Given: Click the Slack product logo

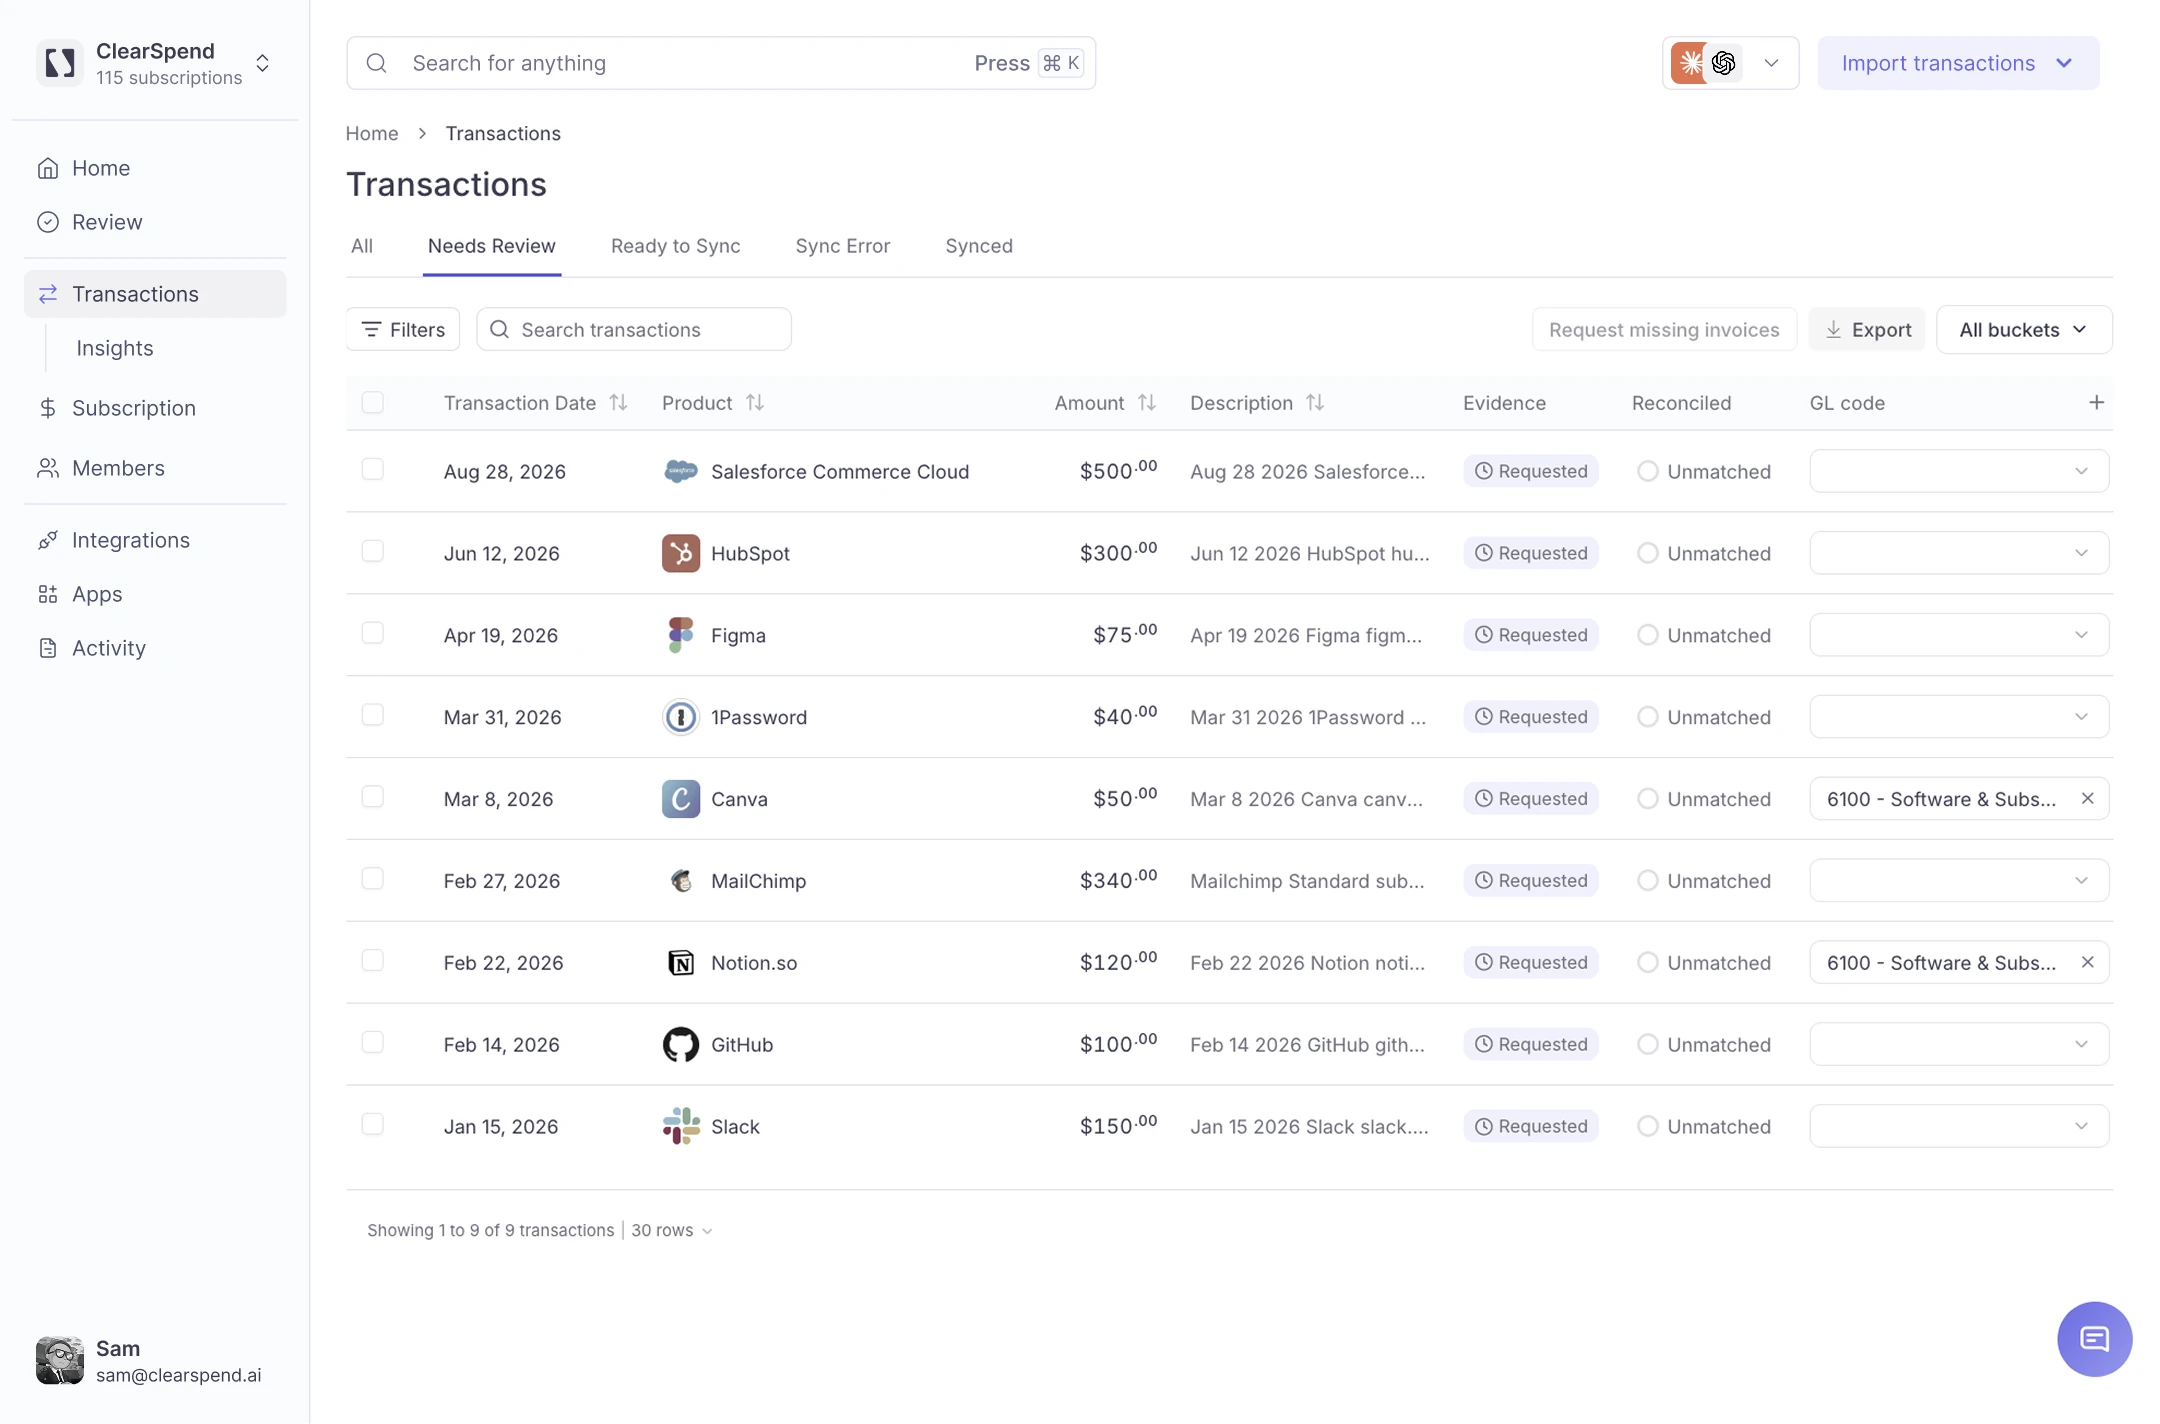Looking at the screenshot, I should click(x=681, y=1127).
